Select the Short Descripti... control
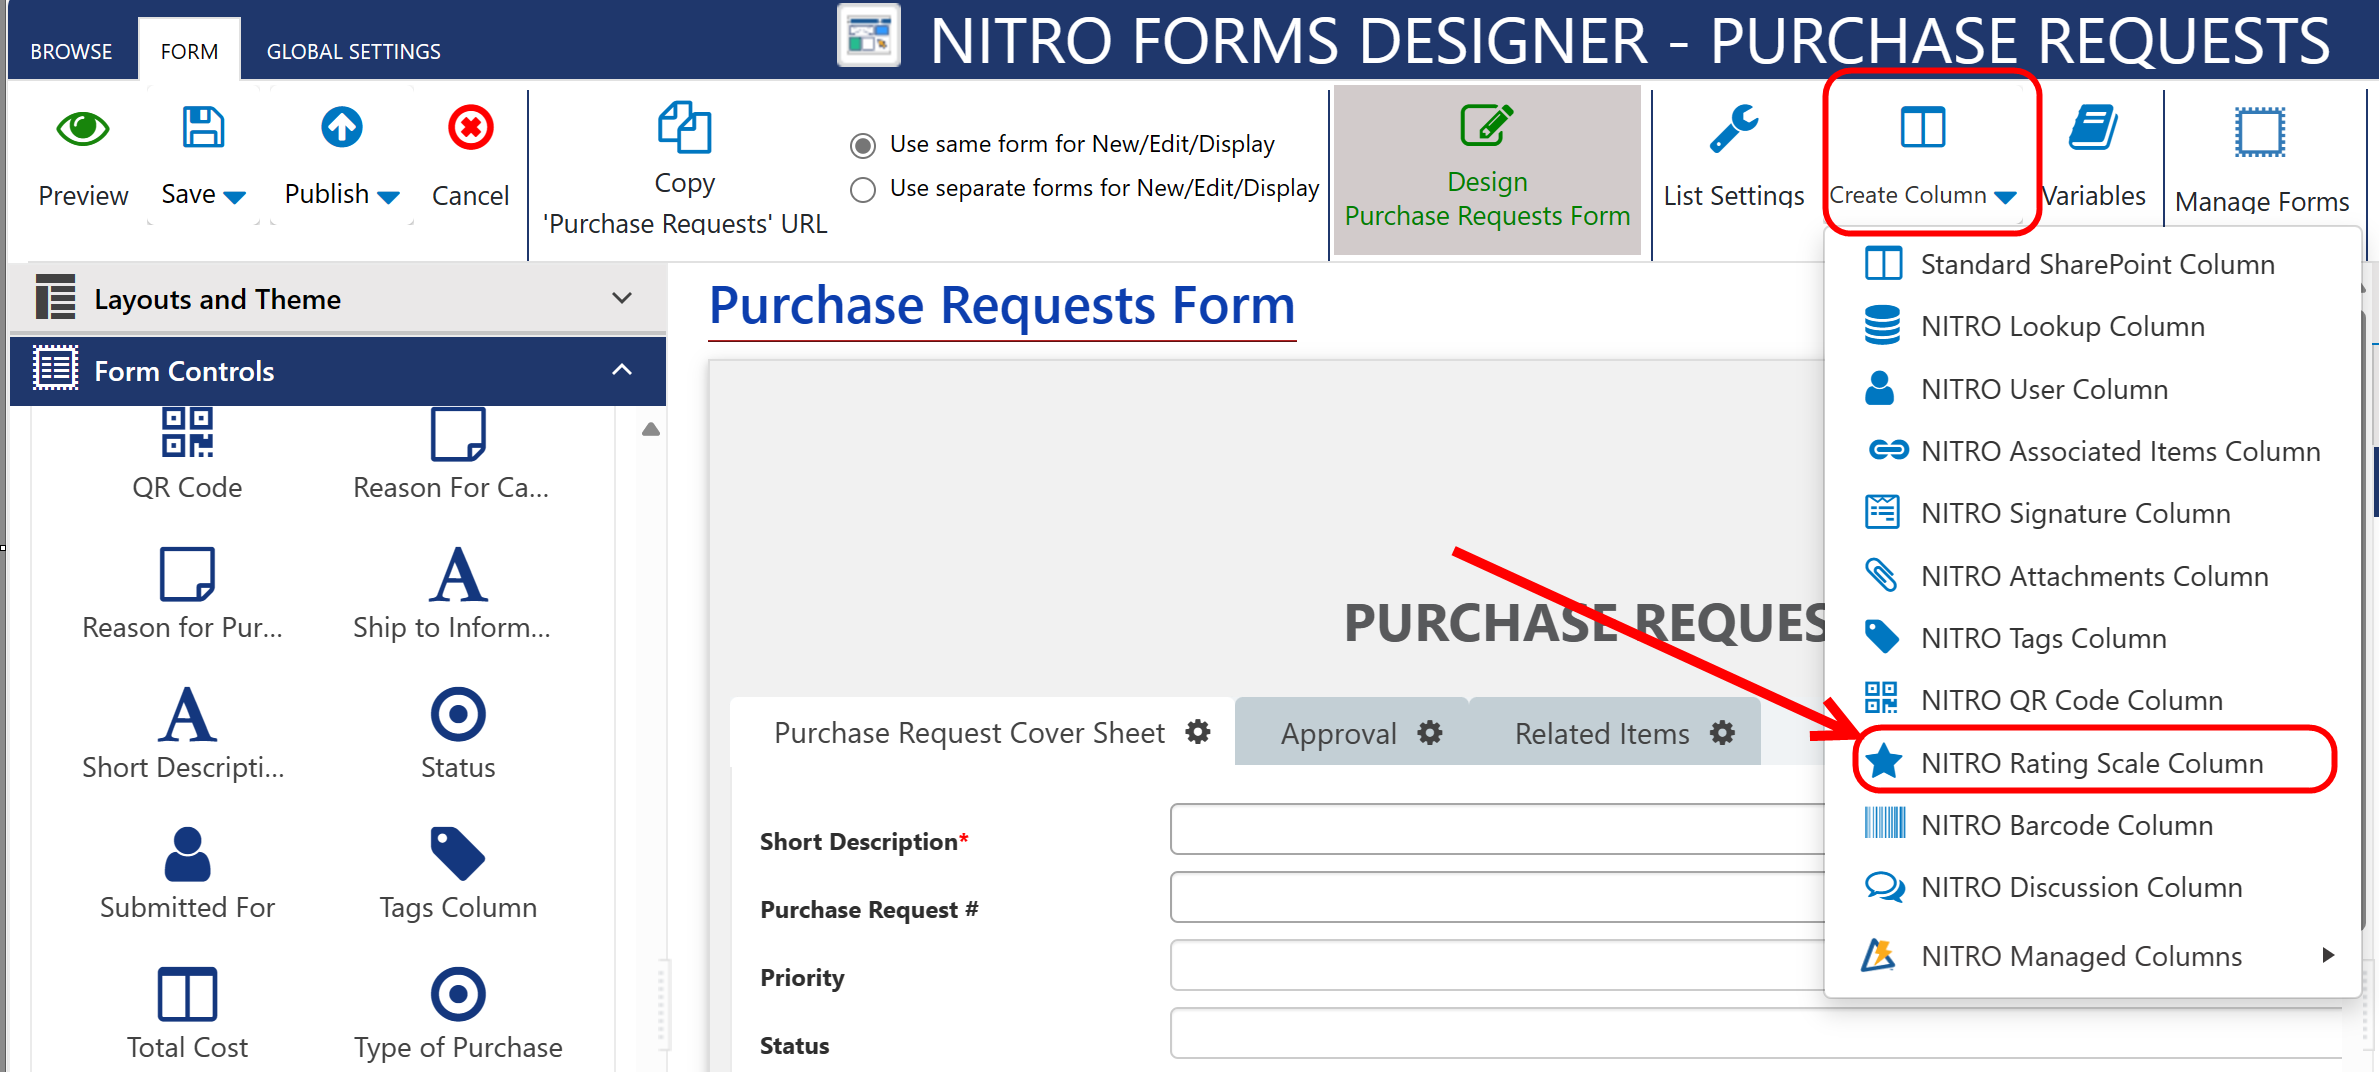The width and height of the screenshot is (2379, 1072). (185, 734)
